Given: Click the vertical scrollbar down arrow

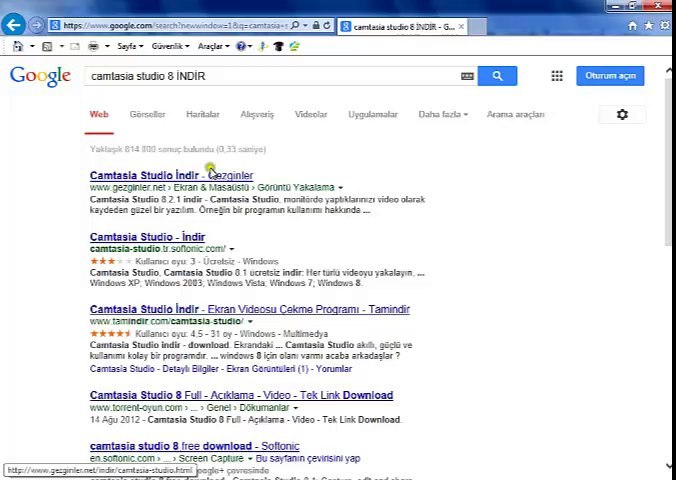Looking at the screenshot, I should pos(670,466).
